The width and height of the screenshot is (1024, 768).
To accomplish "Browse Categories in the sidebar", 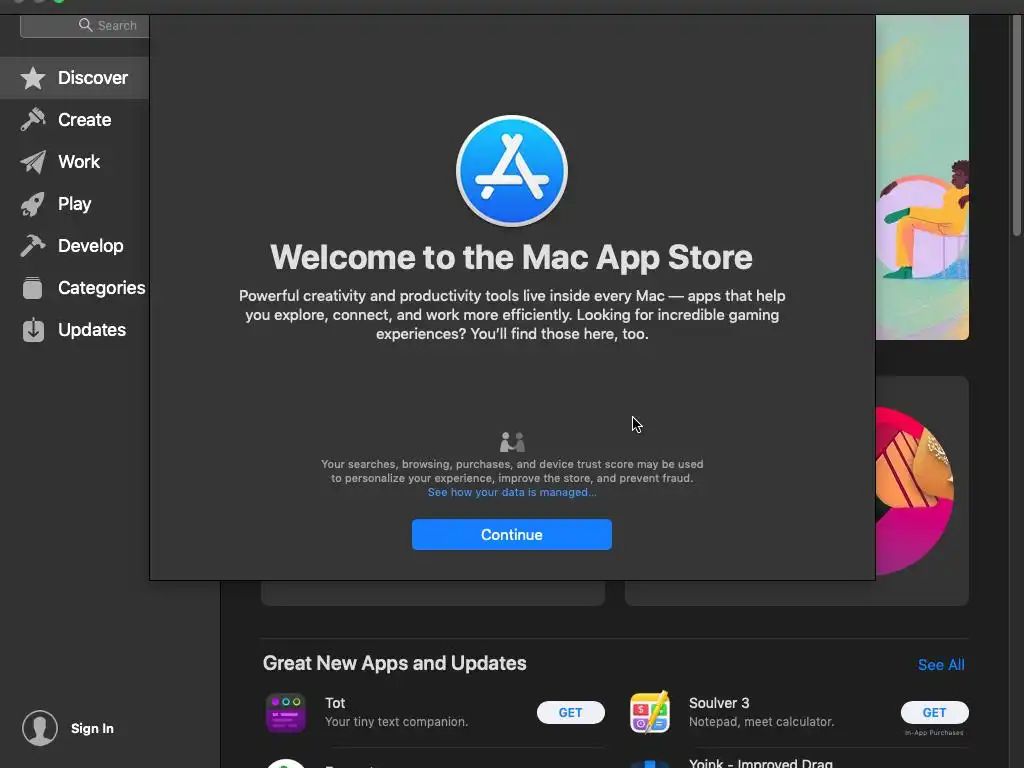I will pos(74,288).
